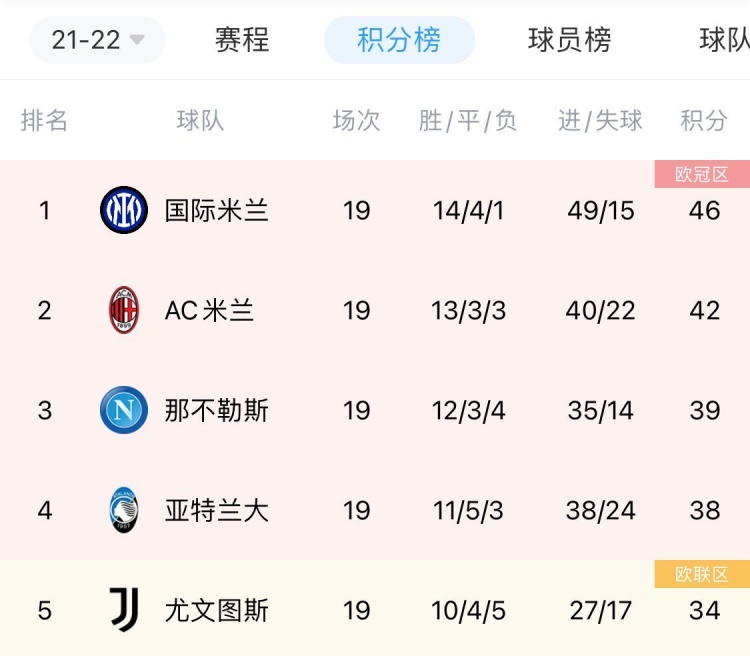
Task: Click the Inter Milan club logo
Action: click(x=124, y=210)
